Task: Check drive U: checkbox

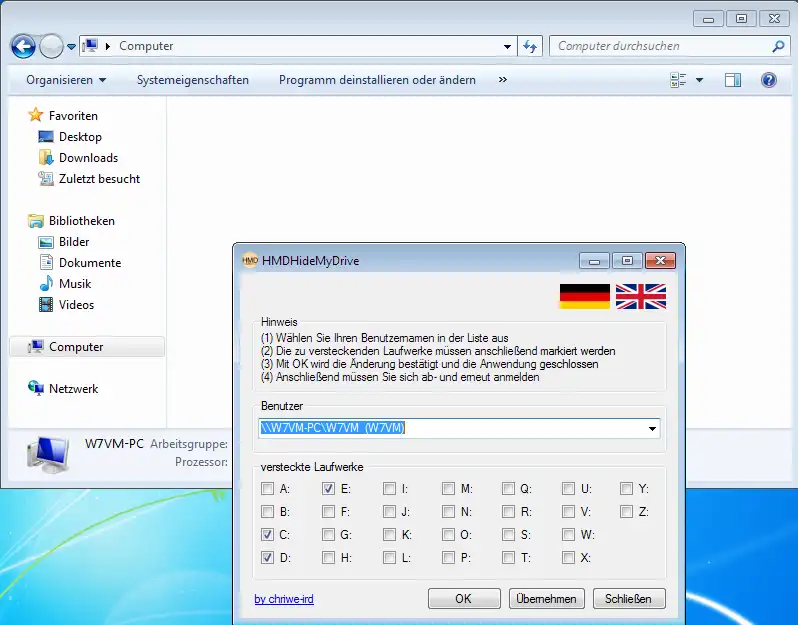Action: click(x=568, y=489)
